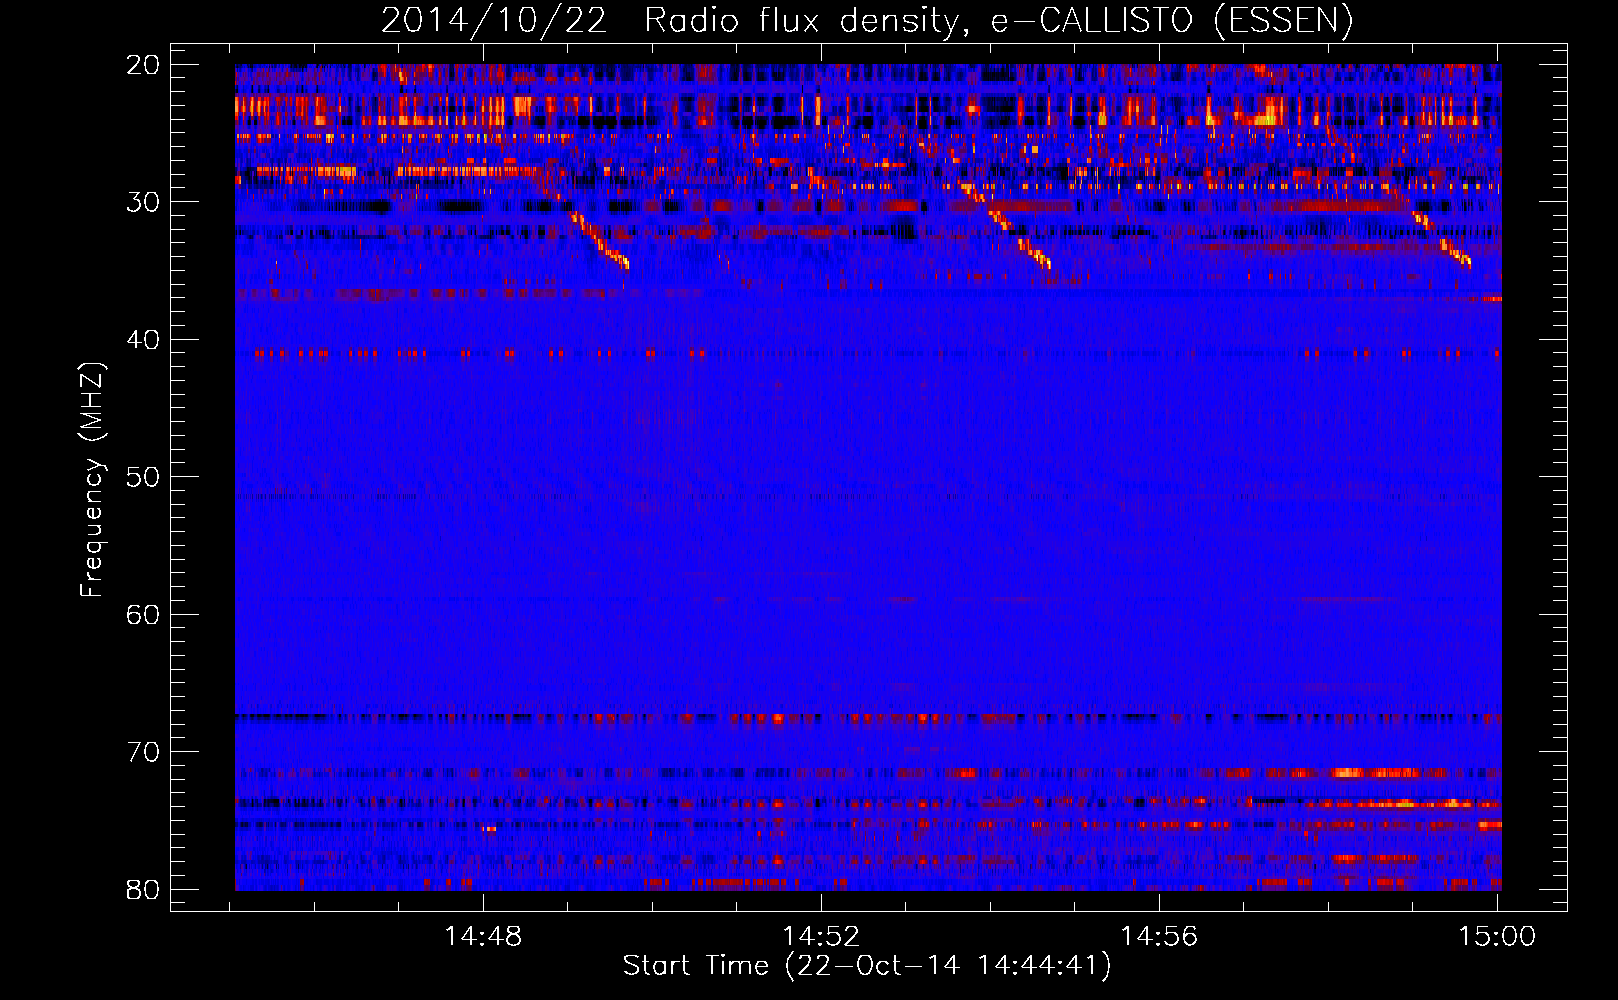1618x1000 pixels.
Task: Click the '20' frequency tick label
Action: point(143,65)
